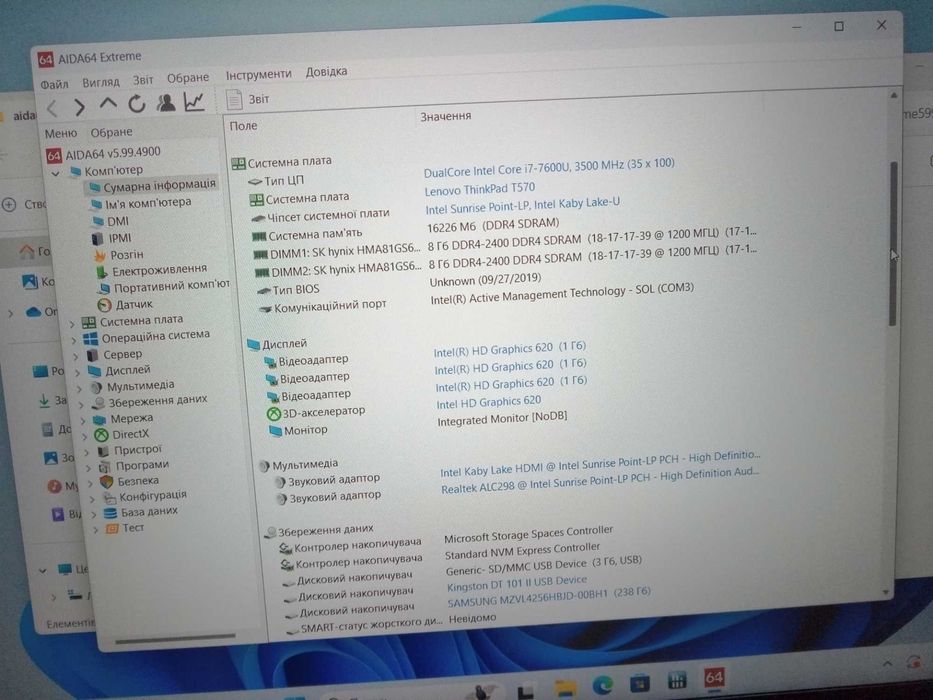Select Сумарна інформація in the tree
Screen dimensions: 933x700
pos(152,185)
